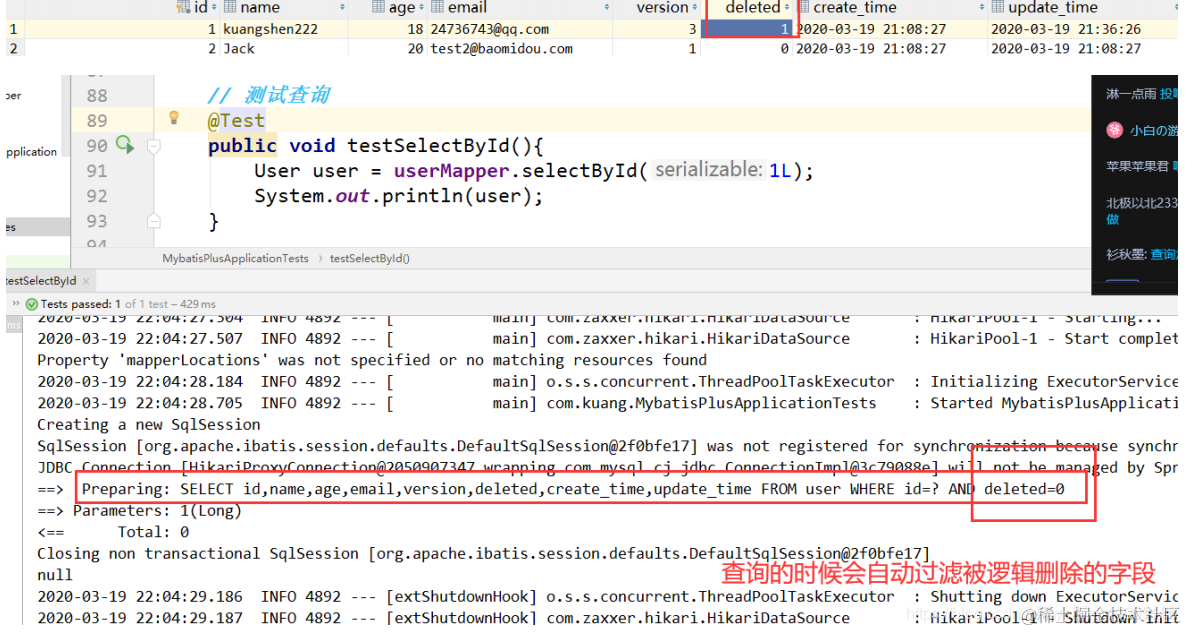The image size is (1187, 632).
Task: Select the deleted cell in row 1
Action: (747, 29)
